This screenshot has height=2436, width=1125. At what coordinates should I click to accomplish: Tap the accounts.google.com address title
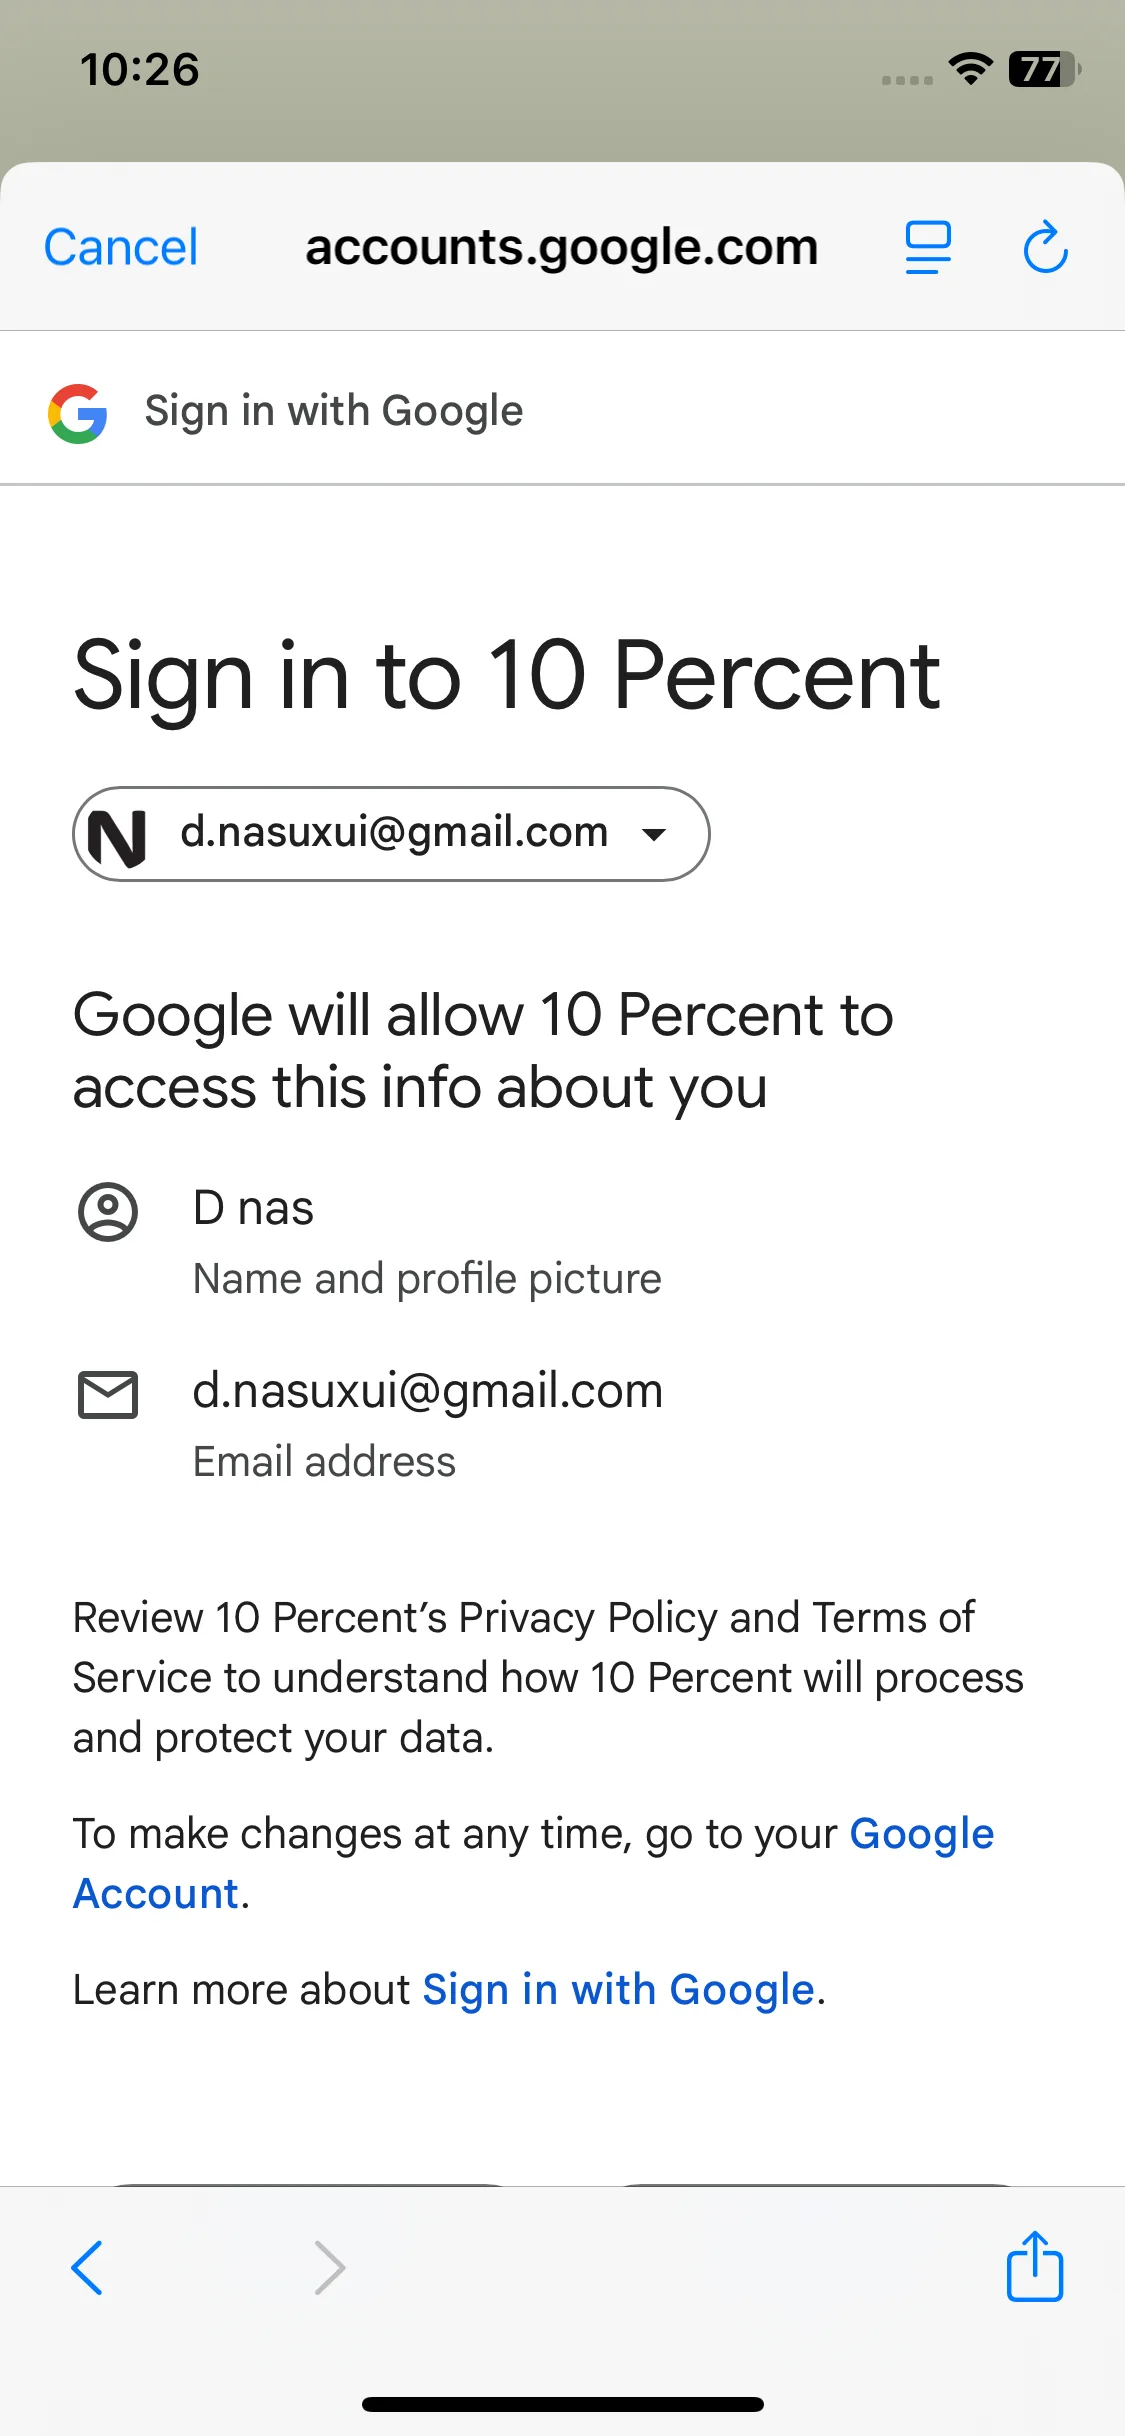(561, 247)
